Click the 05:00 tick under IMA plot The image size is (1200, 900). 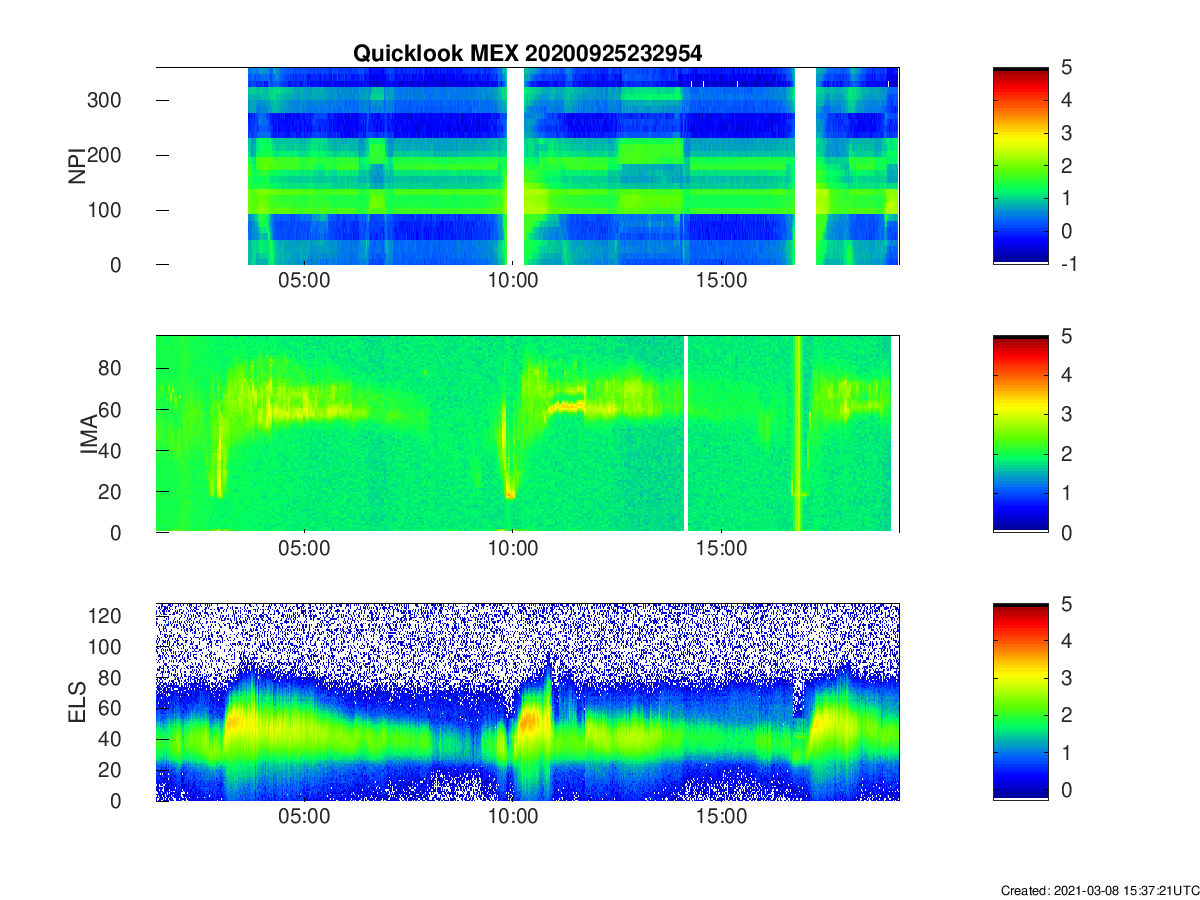point(304,549)
